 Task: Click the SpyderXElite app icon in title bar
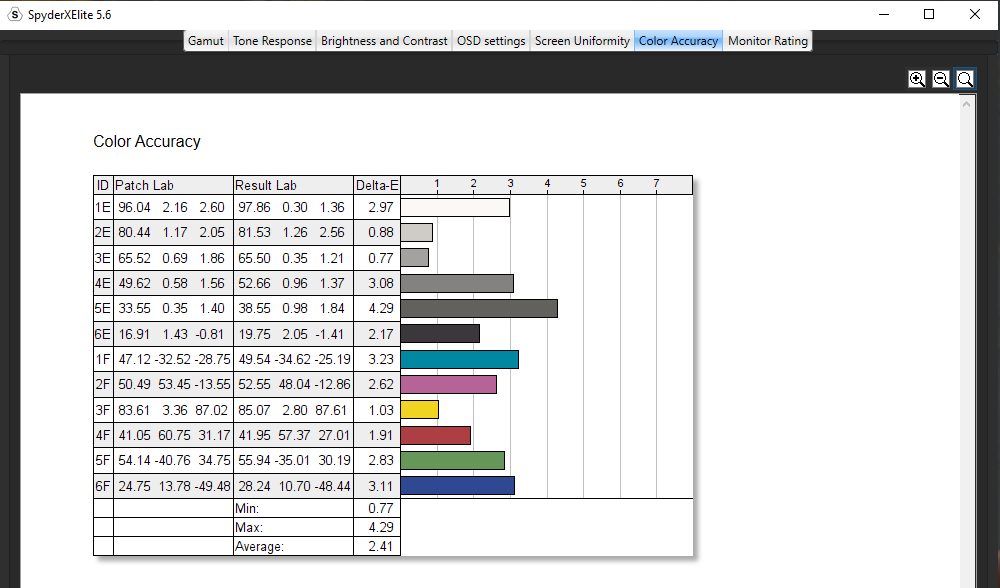point(15,14)
